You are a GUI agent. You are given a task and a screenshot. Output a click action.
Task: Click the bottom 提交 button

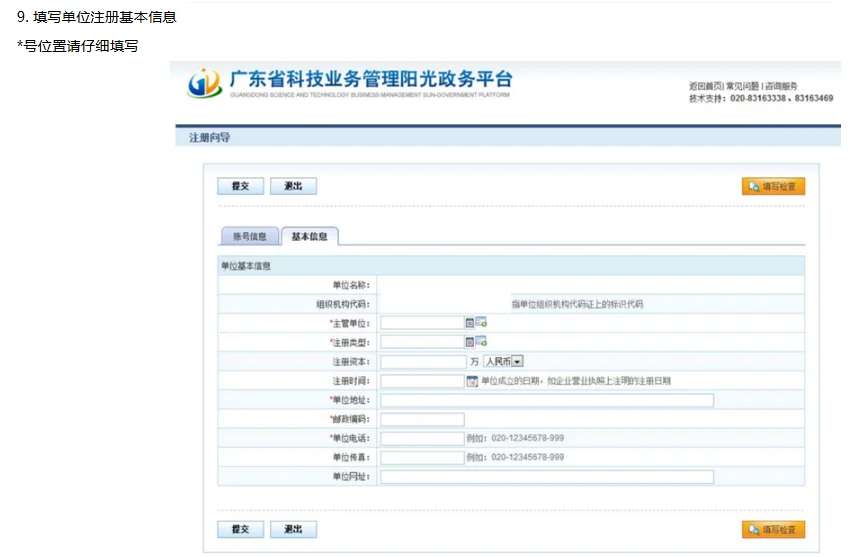(x=240, y=529)
